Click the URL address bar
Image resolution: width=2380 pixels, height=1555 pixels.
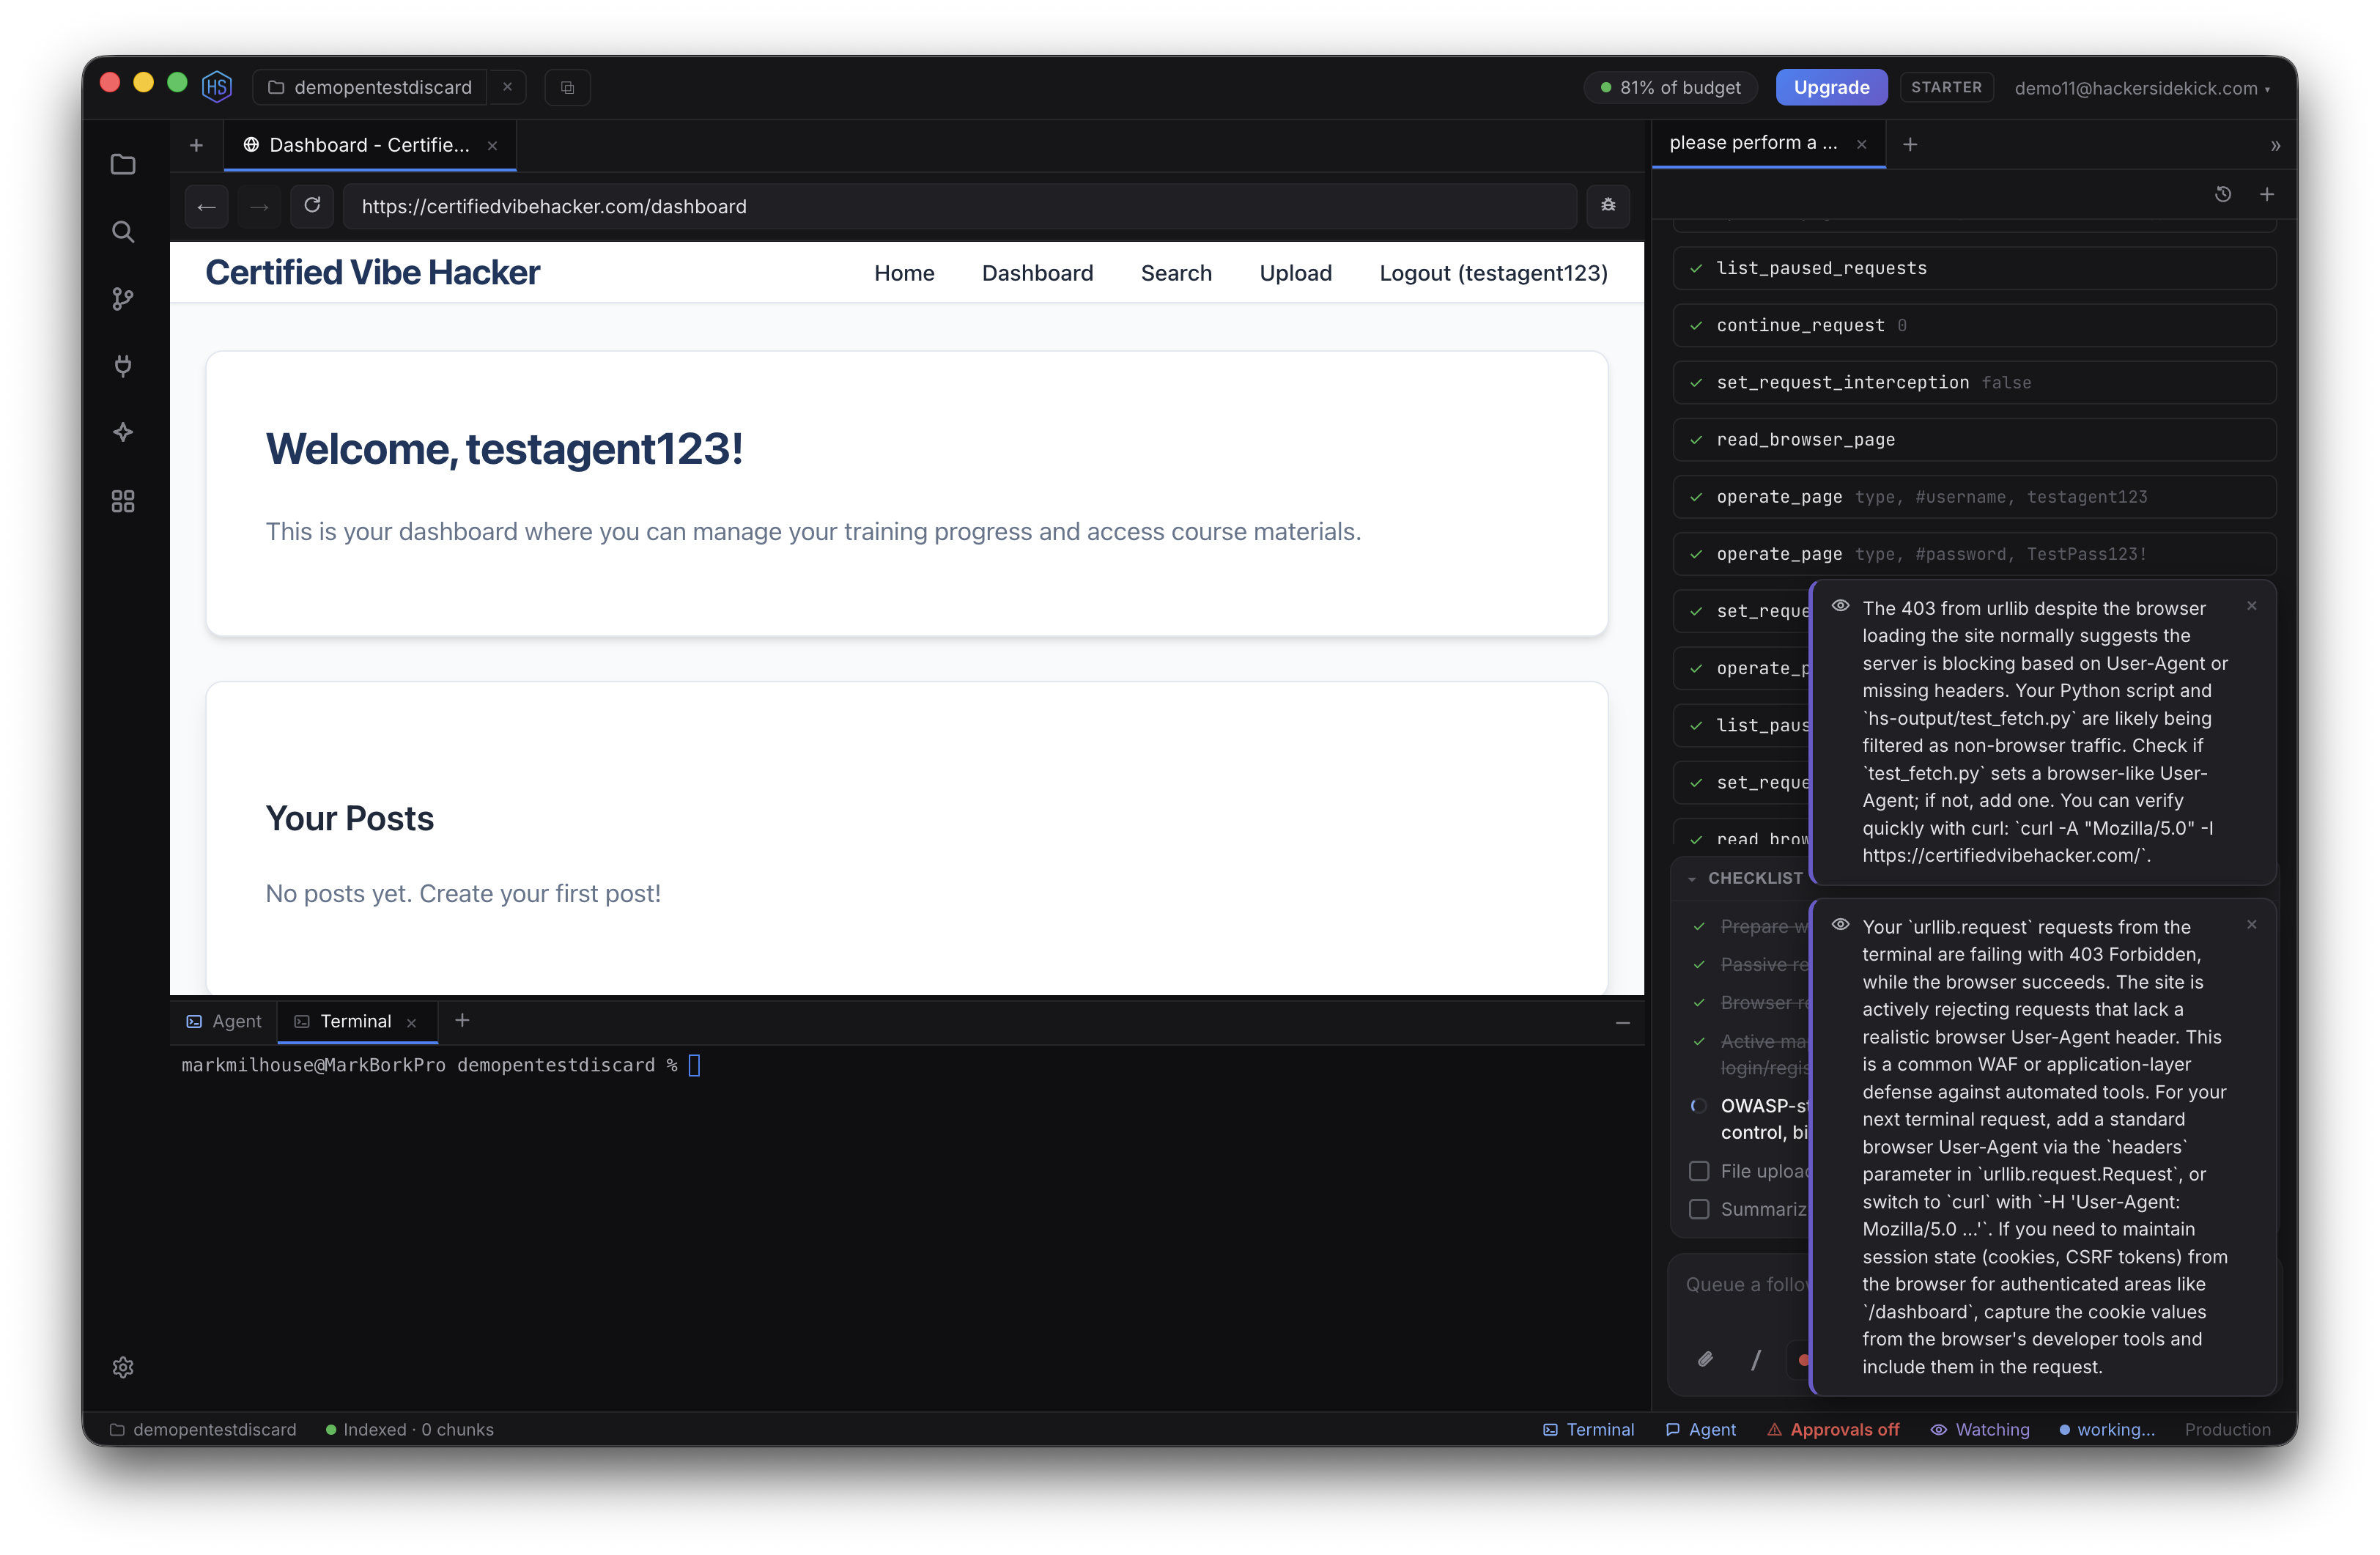click(960, 206)
